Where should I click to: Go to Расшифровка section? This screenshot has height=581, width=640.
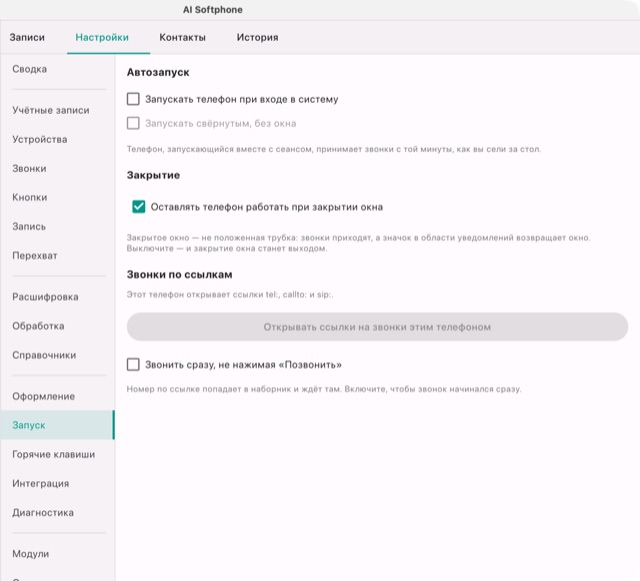58,297
